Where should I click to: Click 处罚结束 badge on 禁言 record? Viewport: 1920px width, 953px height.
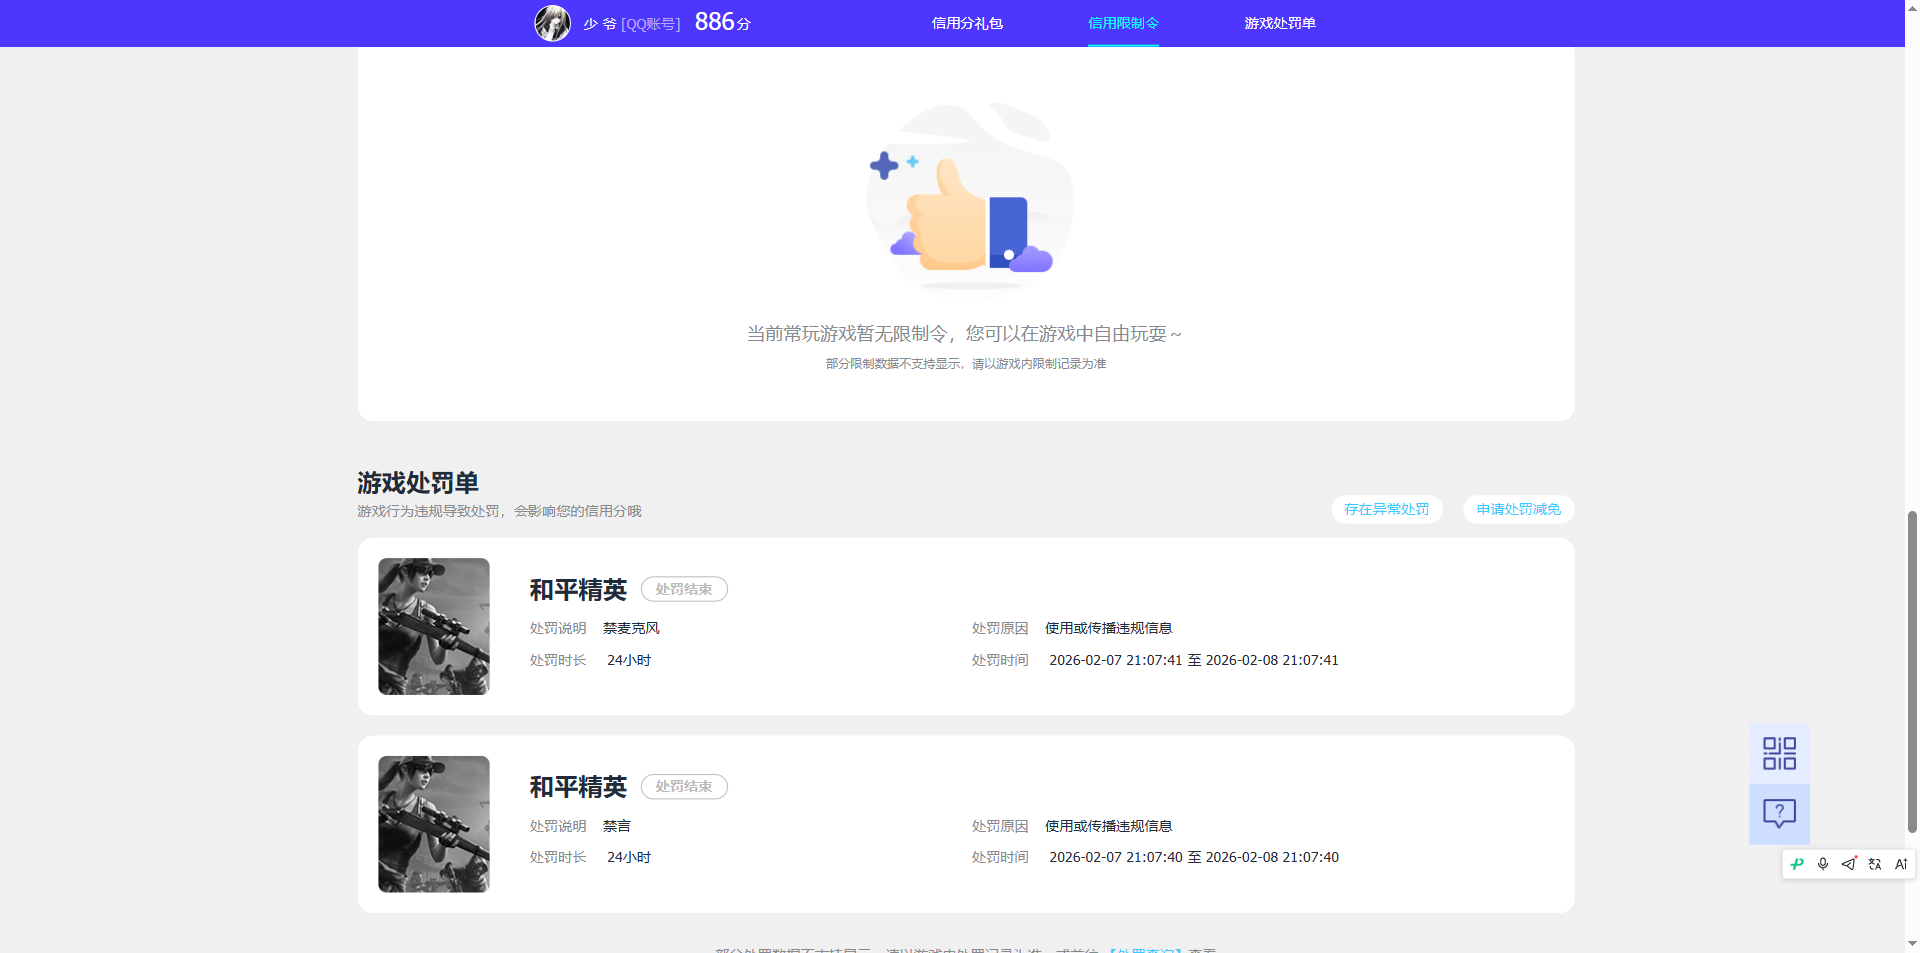click(x=684, y=786)
